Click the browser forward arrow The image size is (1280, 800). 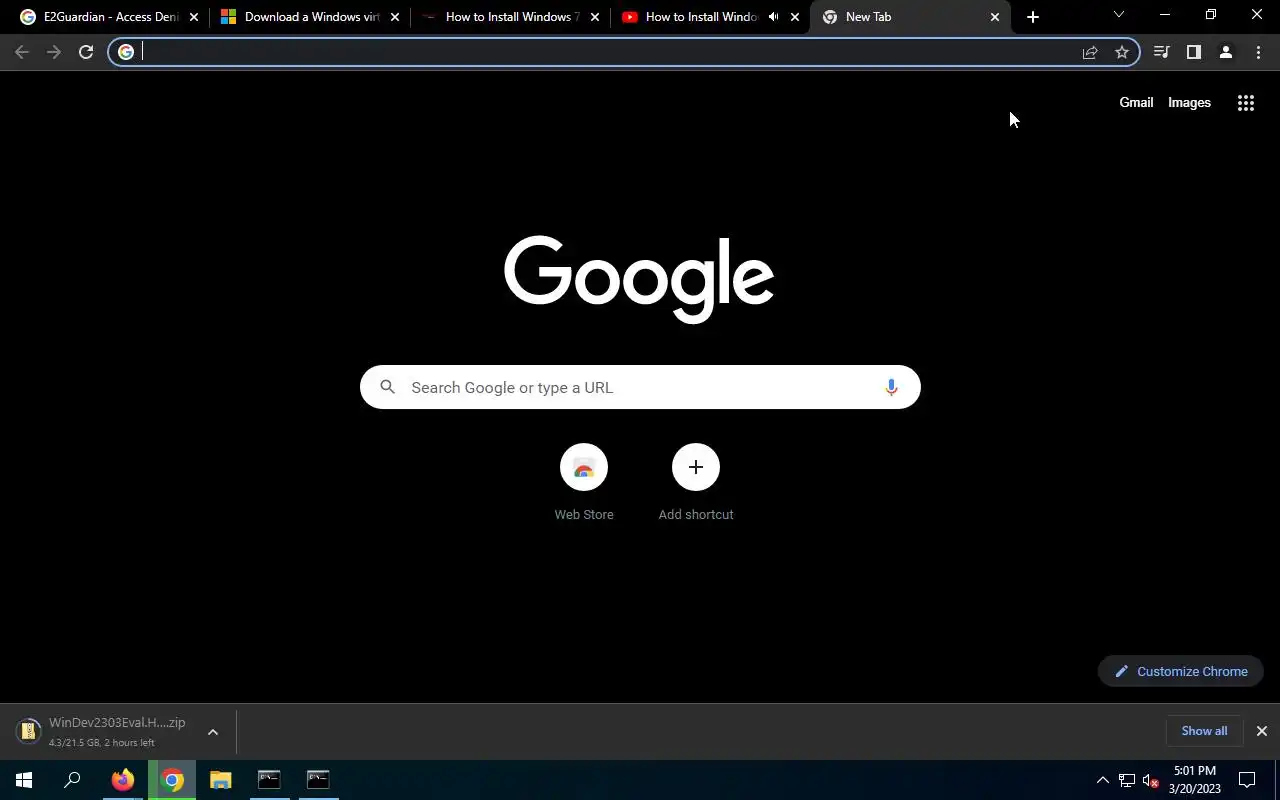54,52
